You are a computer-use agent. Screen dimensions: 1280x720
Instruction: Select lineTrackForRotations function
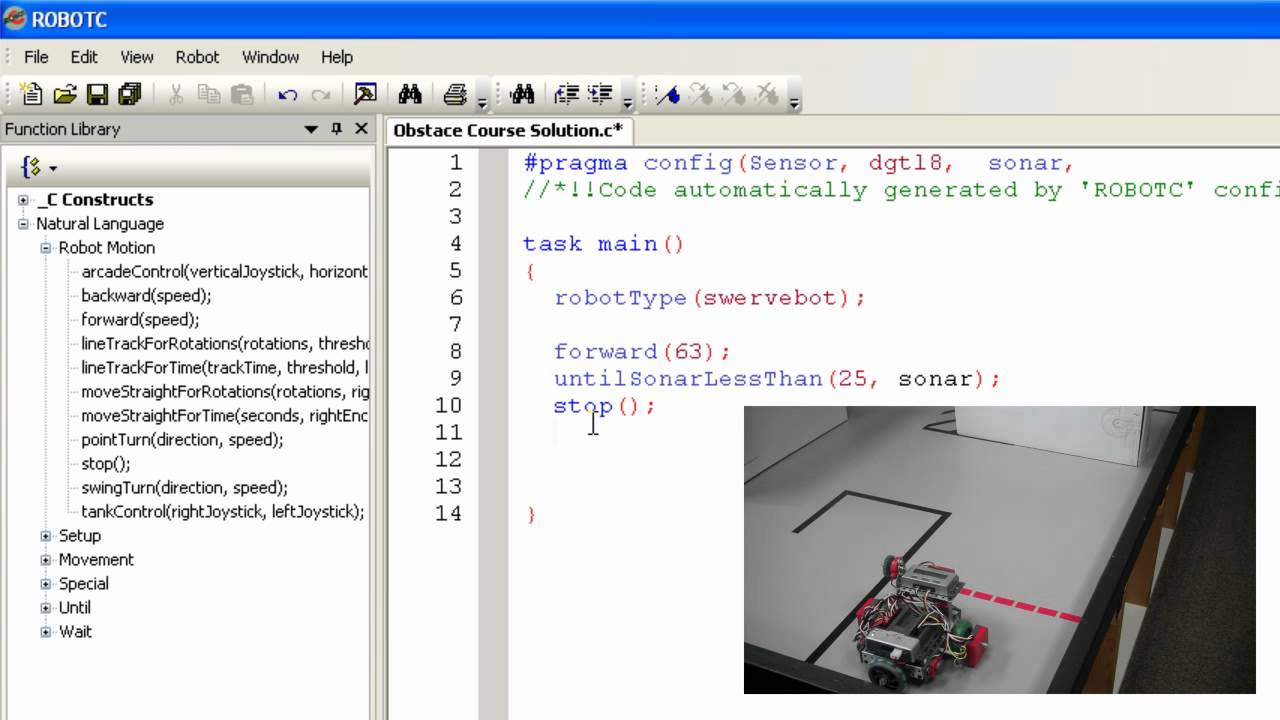tap(224, 344)
